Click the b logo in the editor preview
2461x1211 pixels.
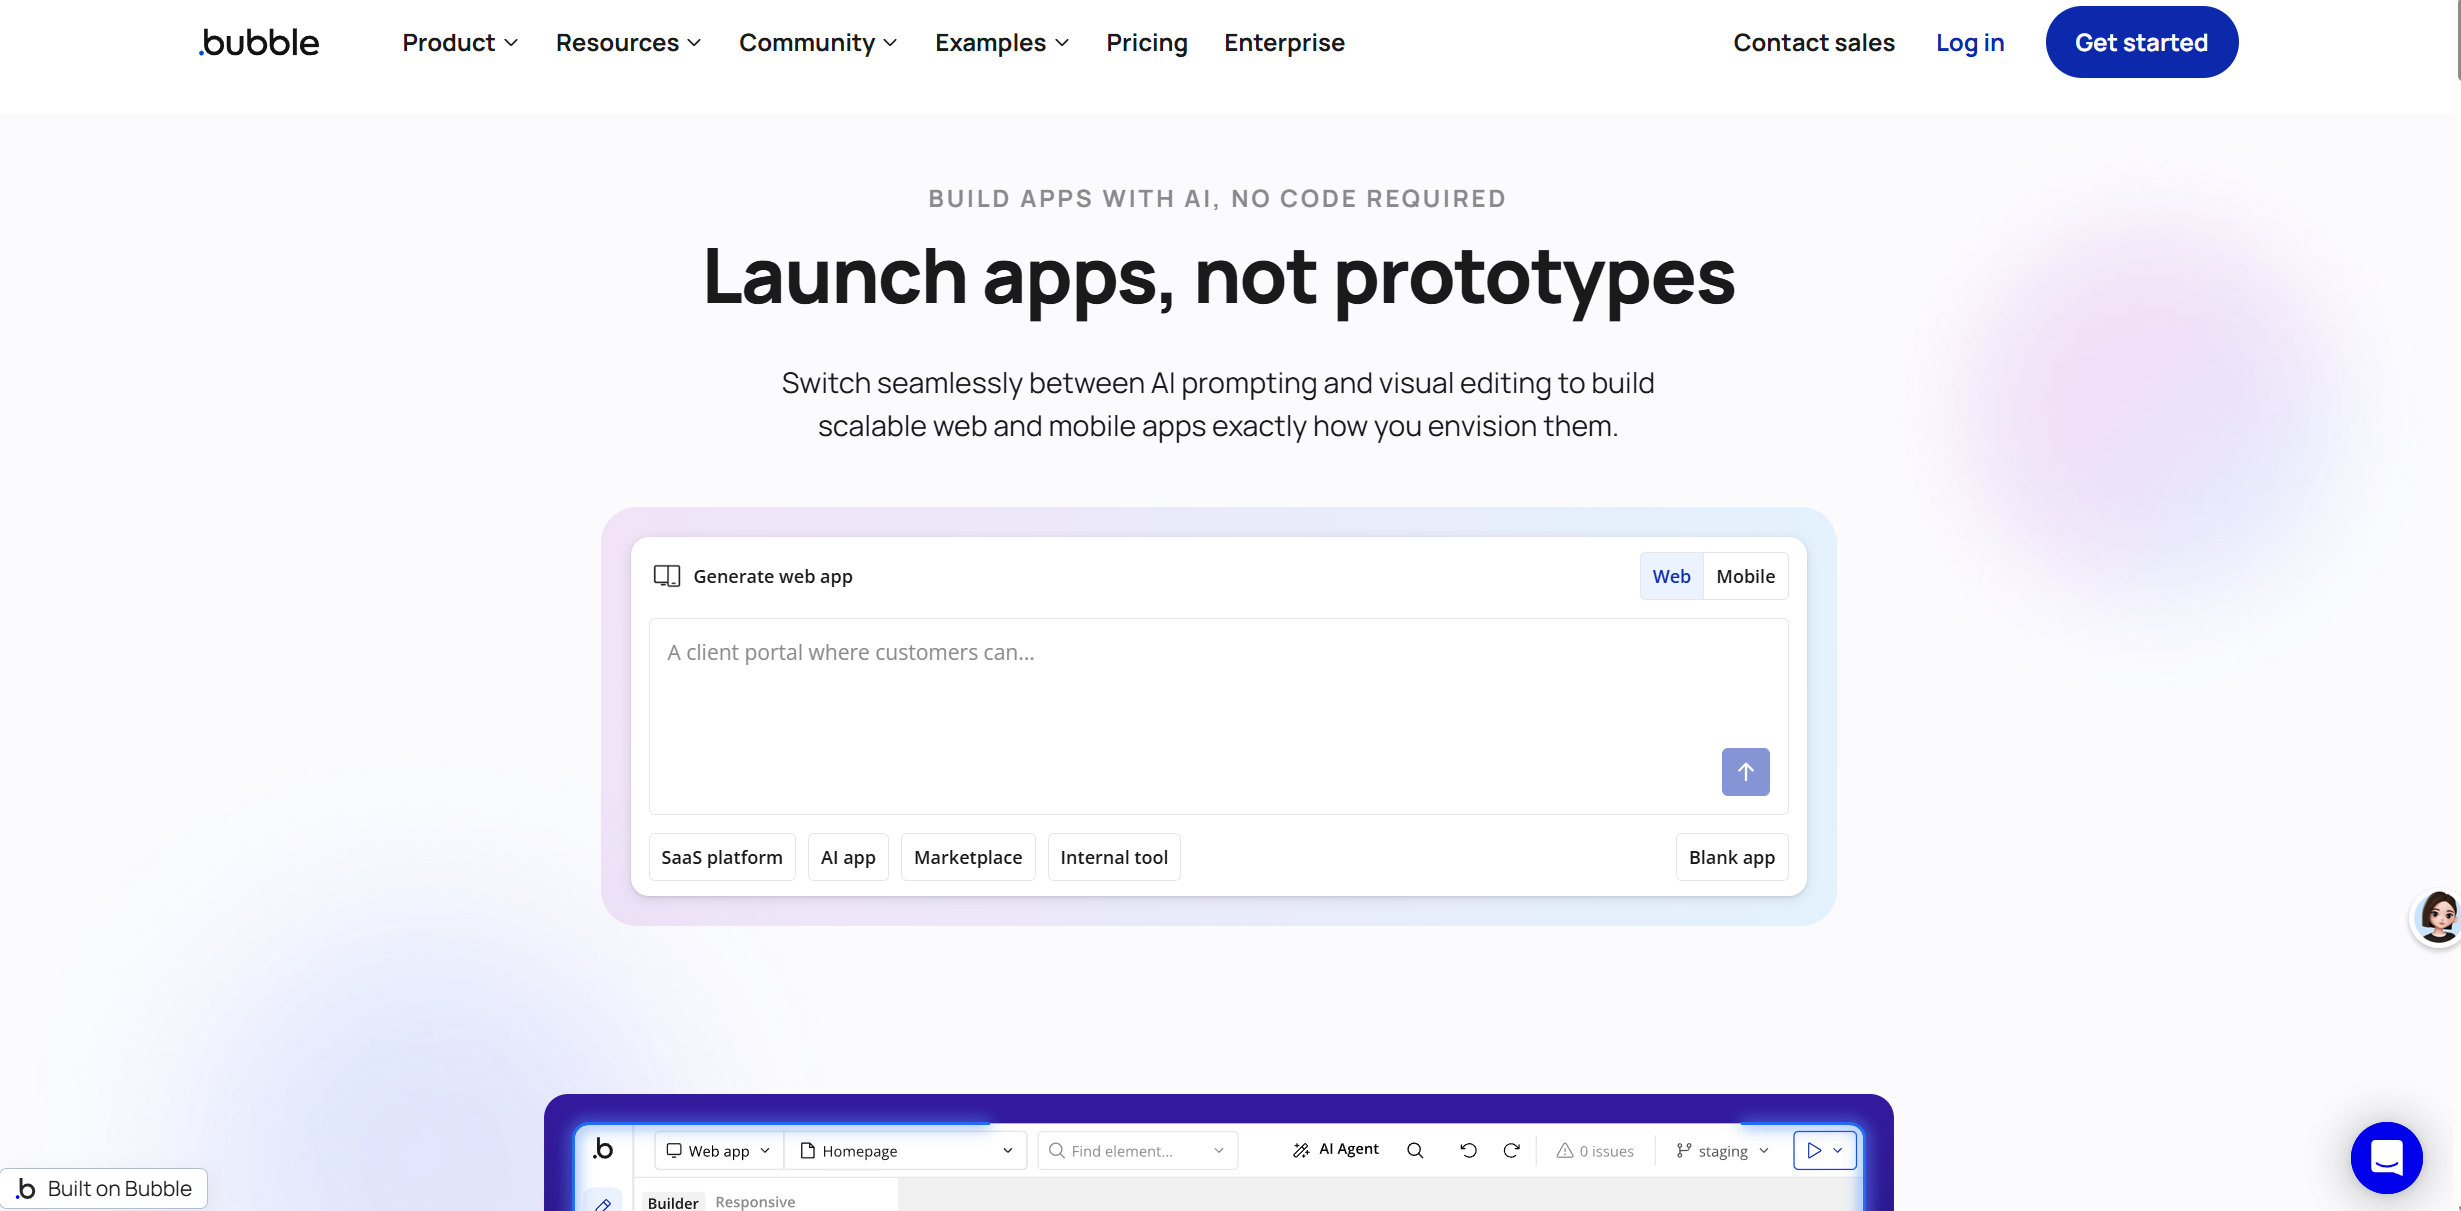click(x=603, y=1149)
